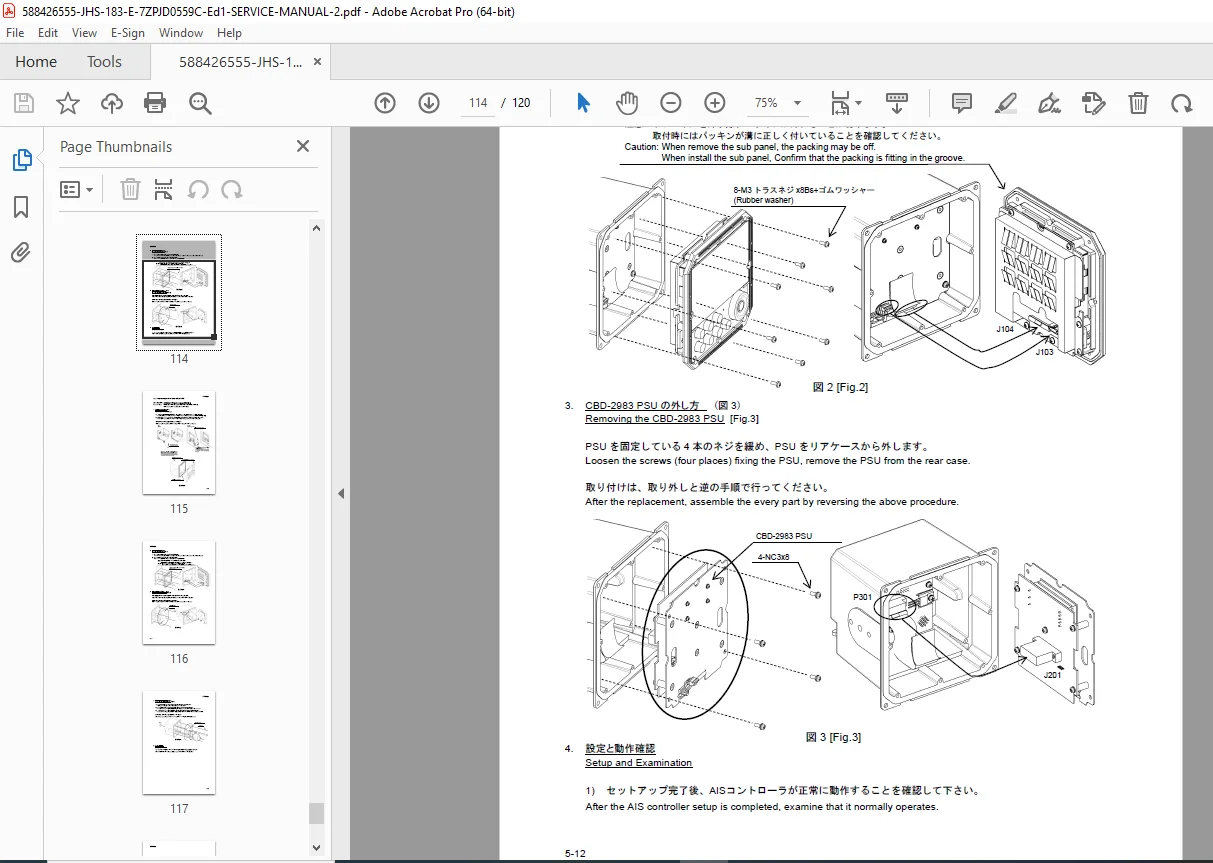1213x863 pixels.
Task: Click the 'J104' connector label
Action: (1006, 328)
